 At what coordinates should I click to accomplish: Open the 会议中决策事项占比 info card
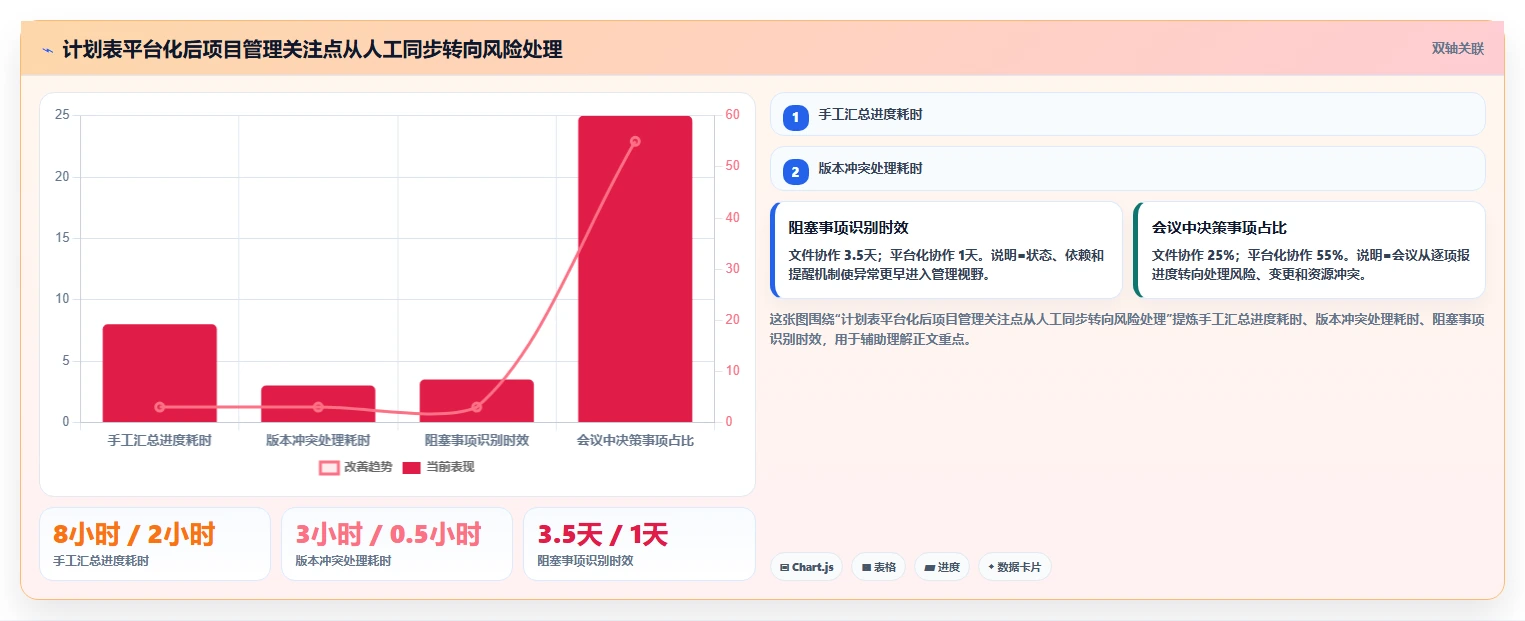pos(1309,250)
